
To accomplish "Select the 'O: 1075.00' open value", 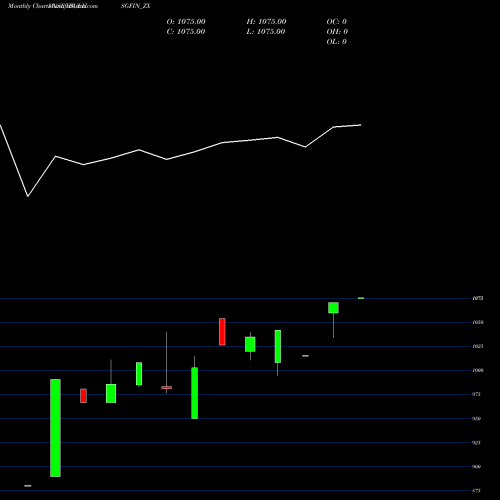I will (186, 22).
